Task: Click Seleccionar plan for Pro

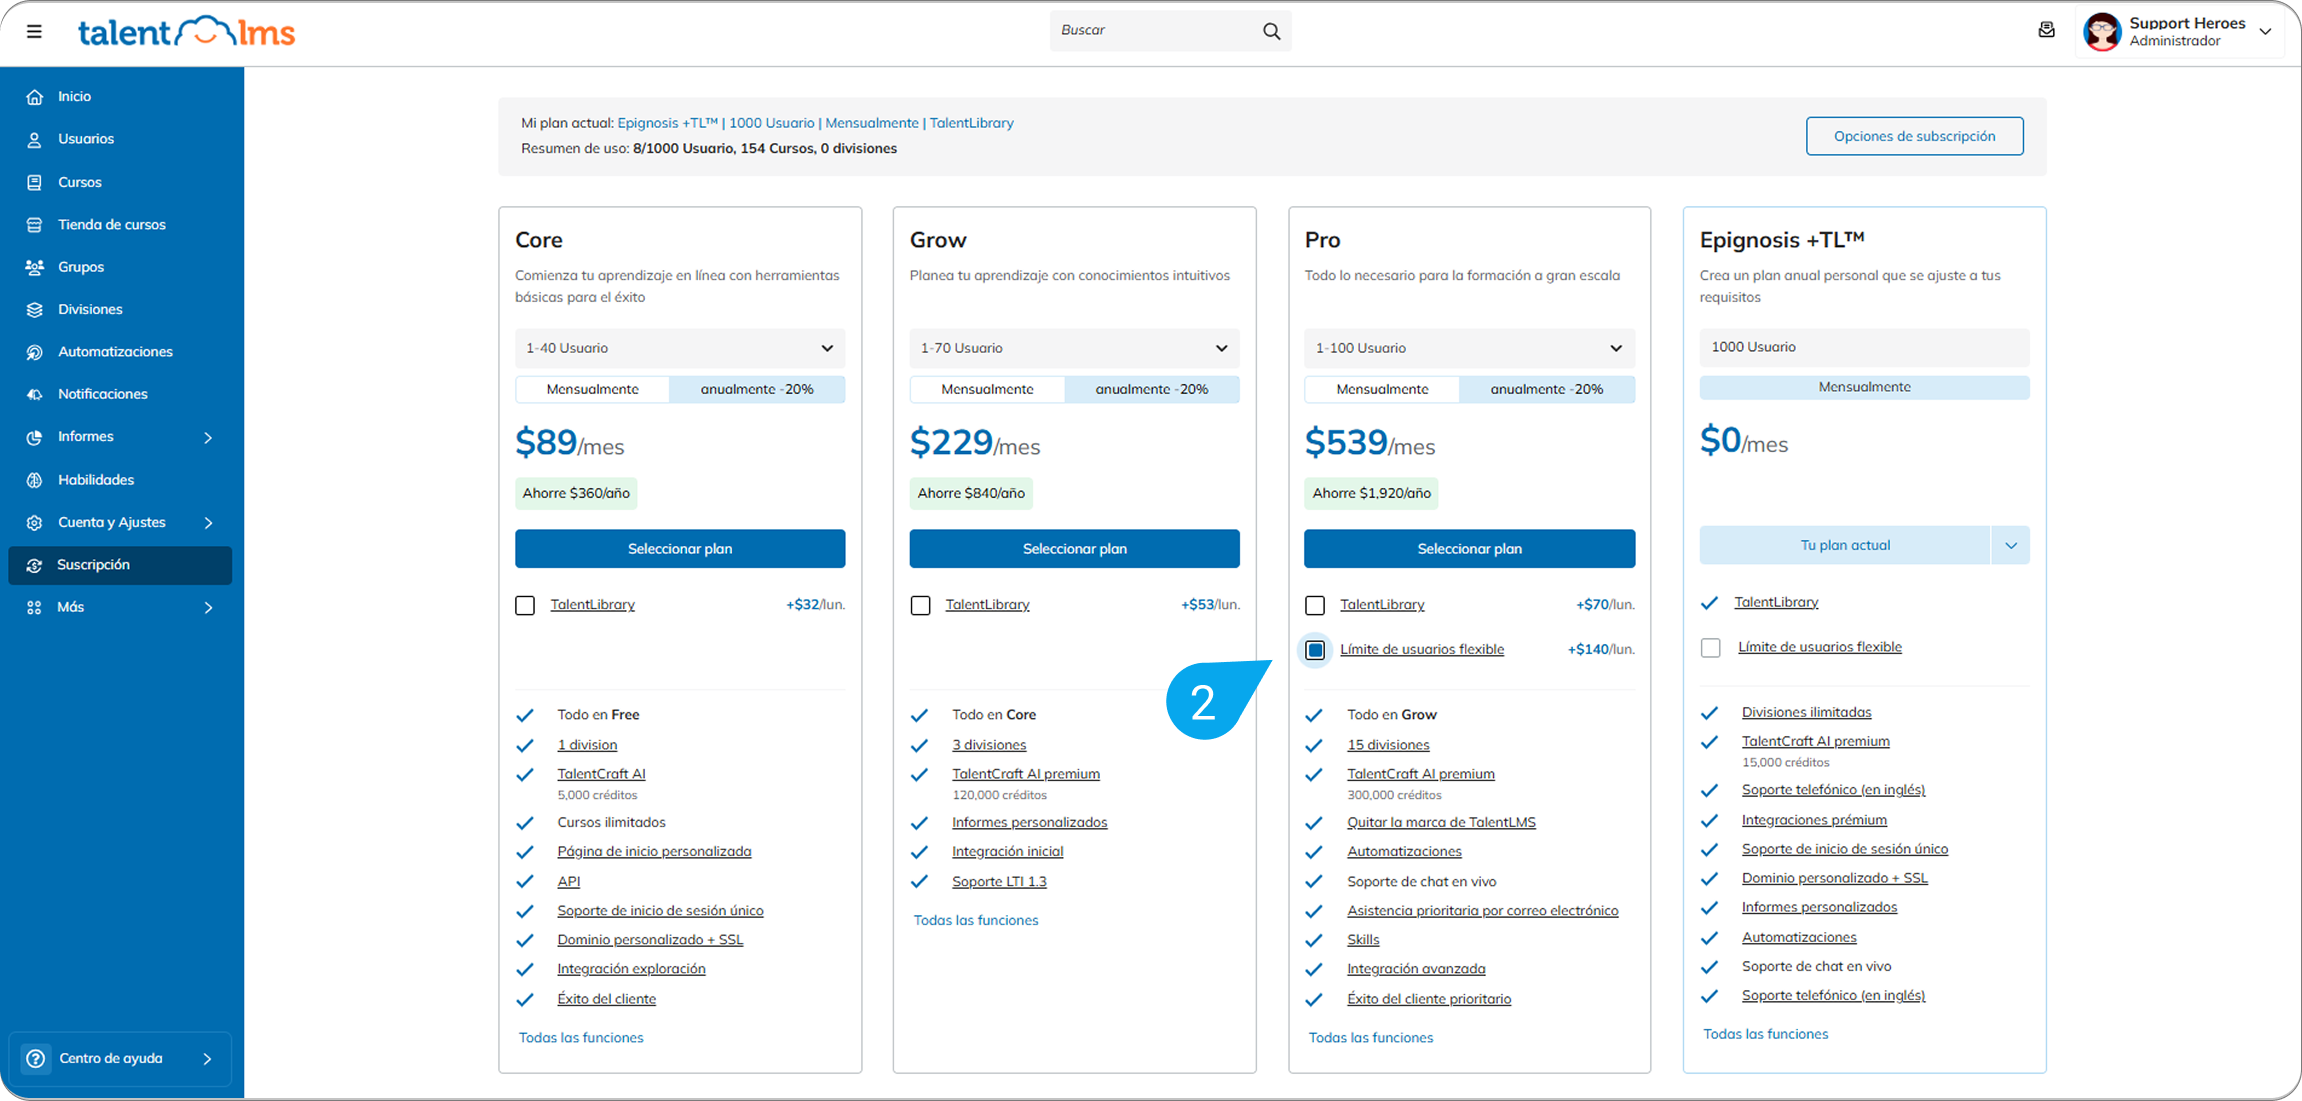Action: 1469,549
